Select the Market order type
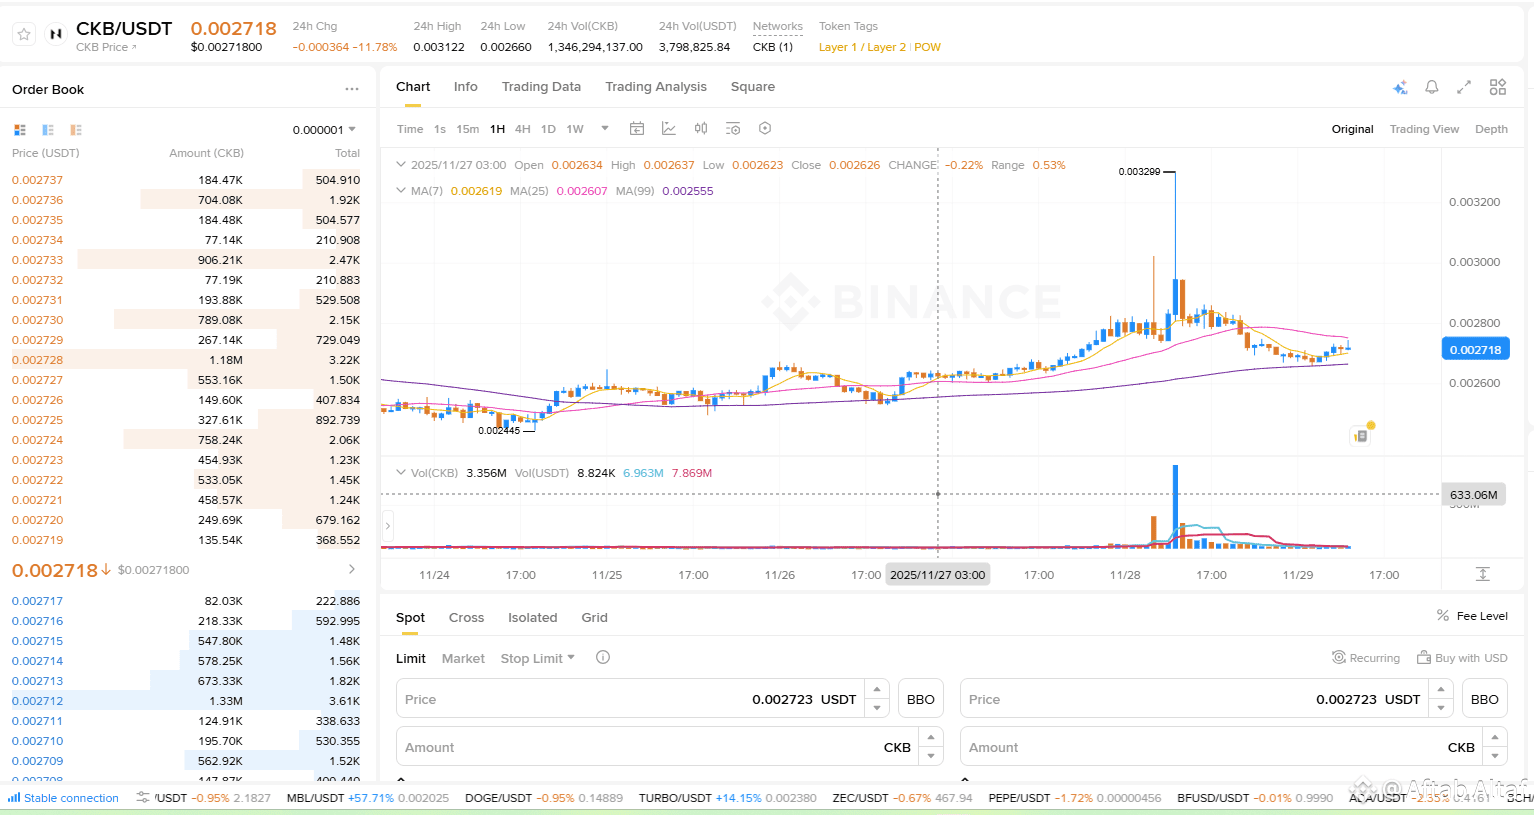 click(x=463, y=658)
